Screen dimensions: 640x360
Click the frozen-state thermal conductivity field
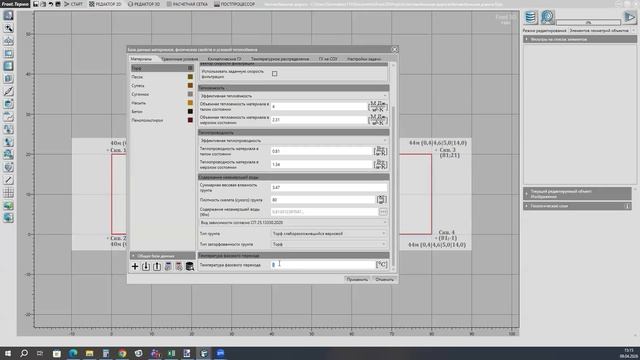[322, 164]
